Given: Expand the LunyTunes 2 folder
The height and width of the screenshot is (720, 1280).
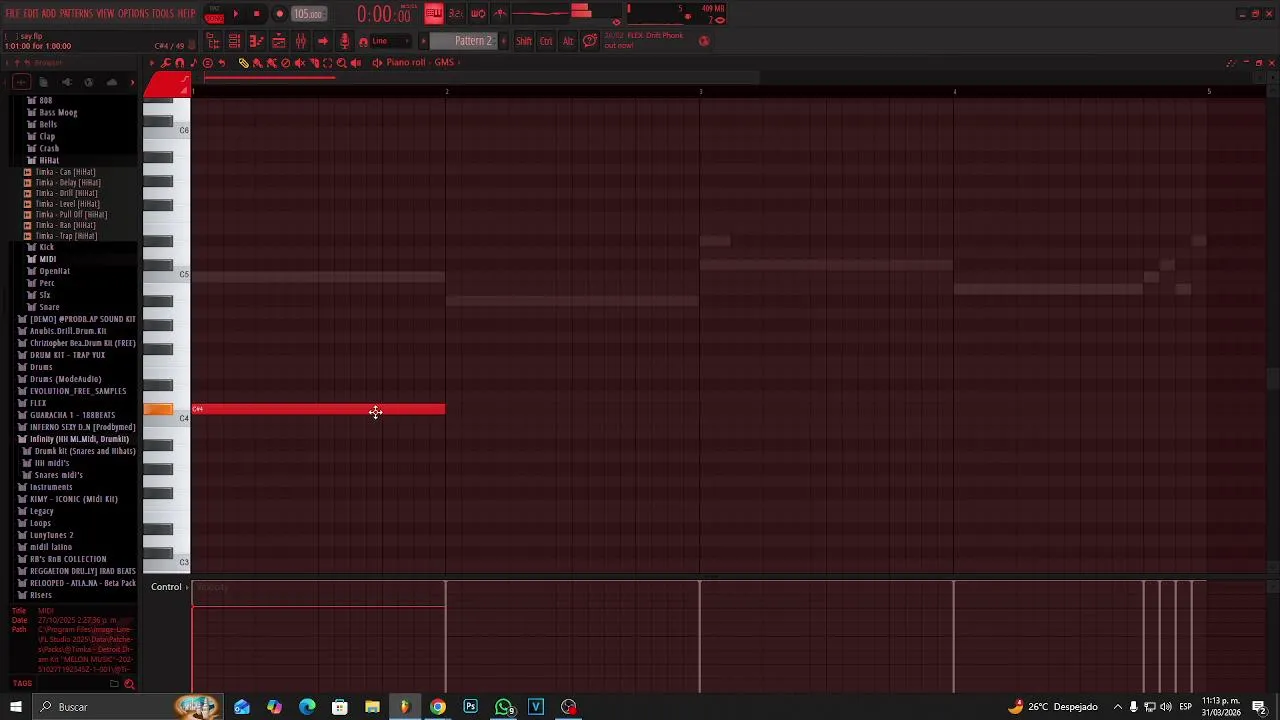Looking at the screenshot, I should [x=51, y=535].
